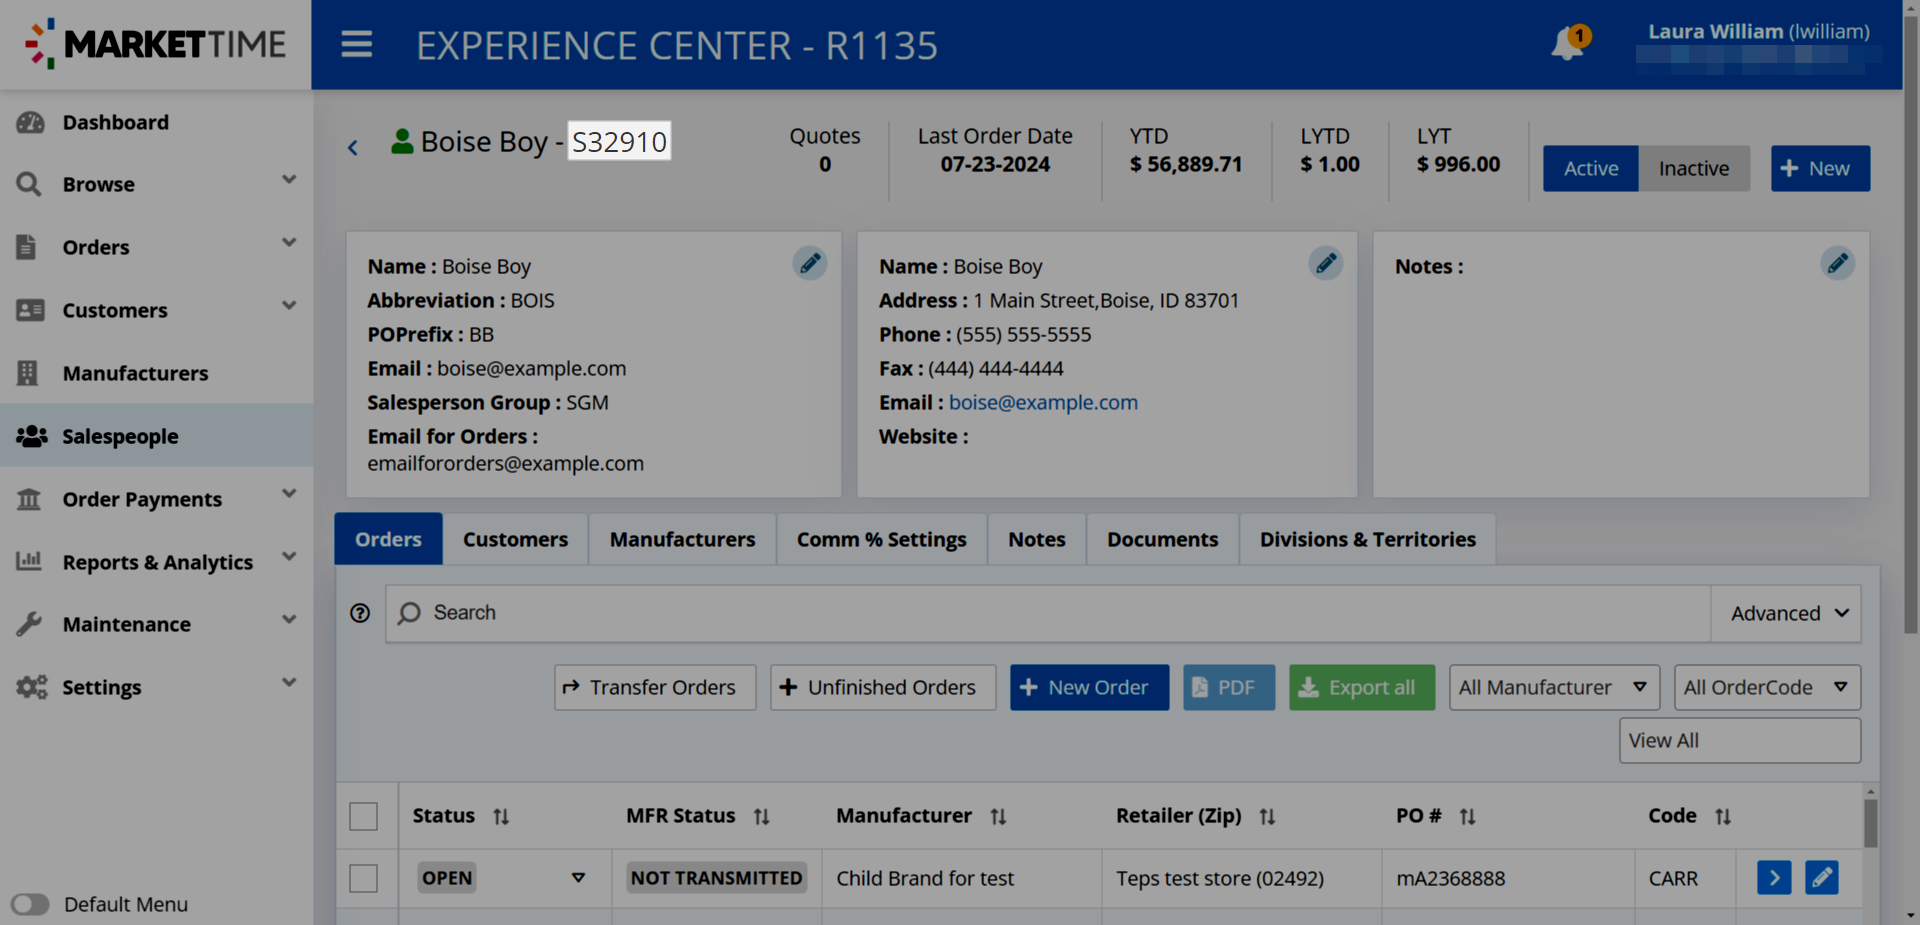This screenshot has width=1920, height=925.
Task: Set salesperson to Inactive
Action: [1694, 168]
